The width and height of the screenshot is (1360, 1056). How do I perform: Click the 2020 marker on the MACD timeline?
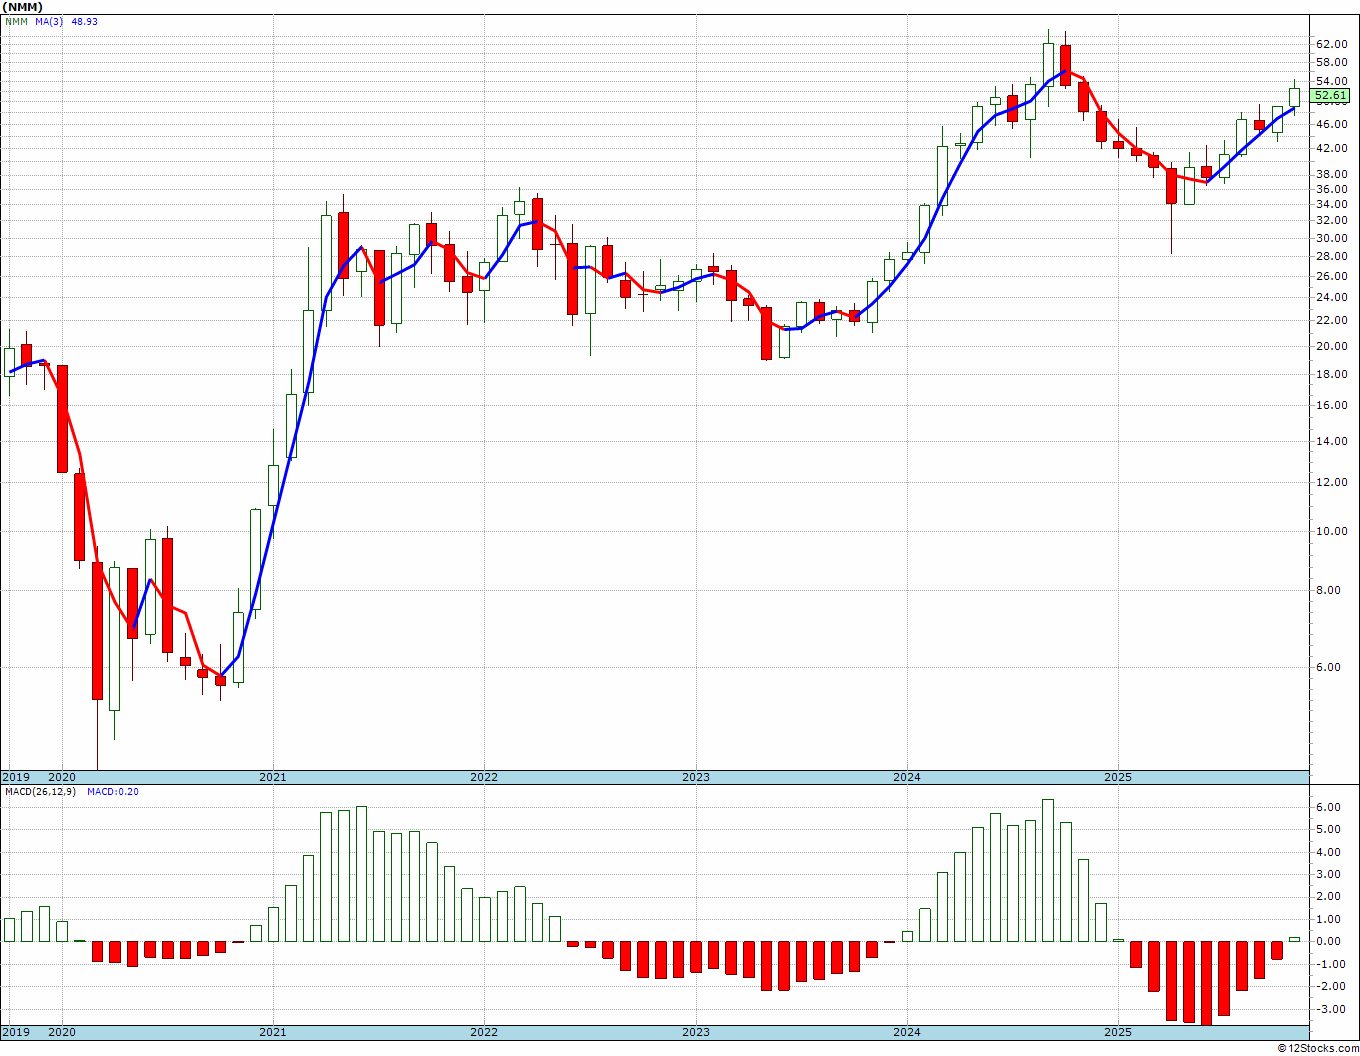(x=62, y=1032)
